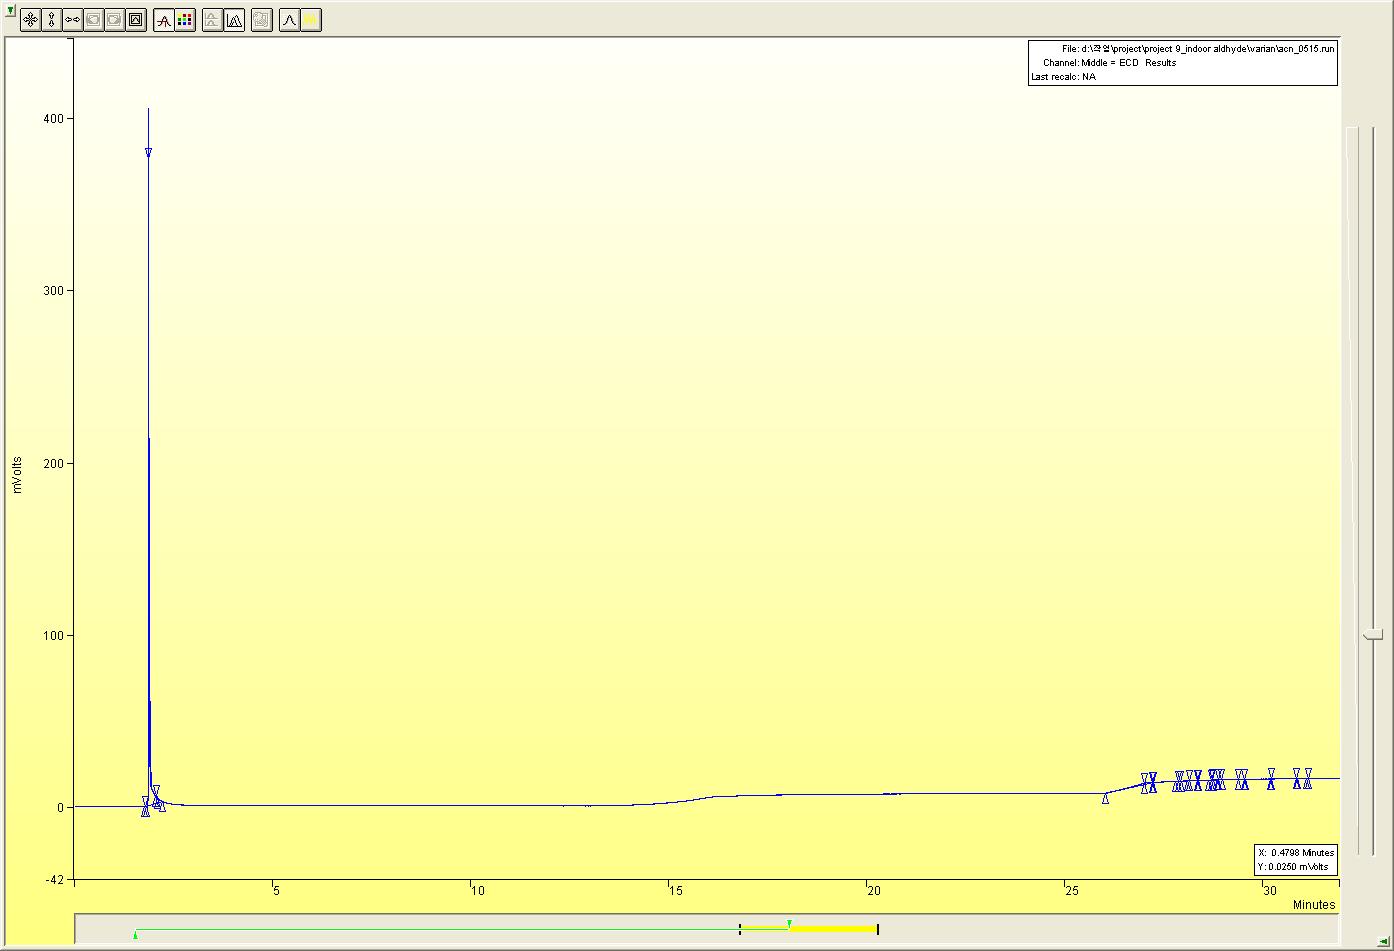Click the Minutes axis label
Screen dimensions: 1394x951
pos(1313,905)
